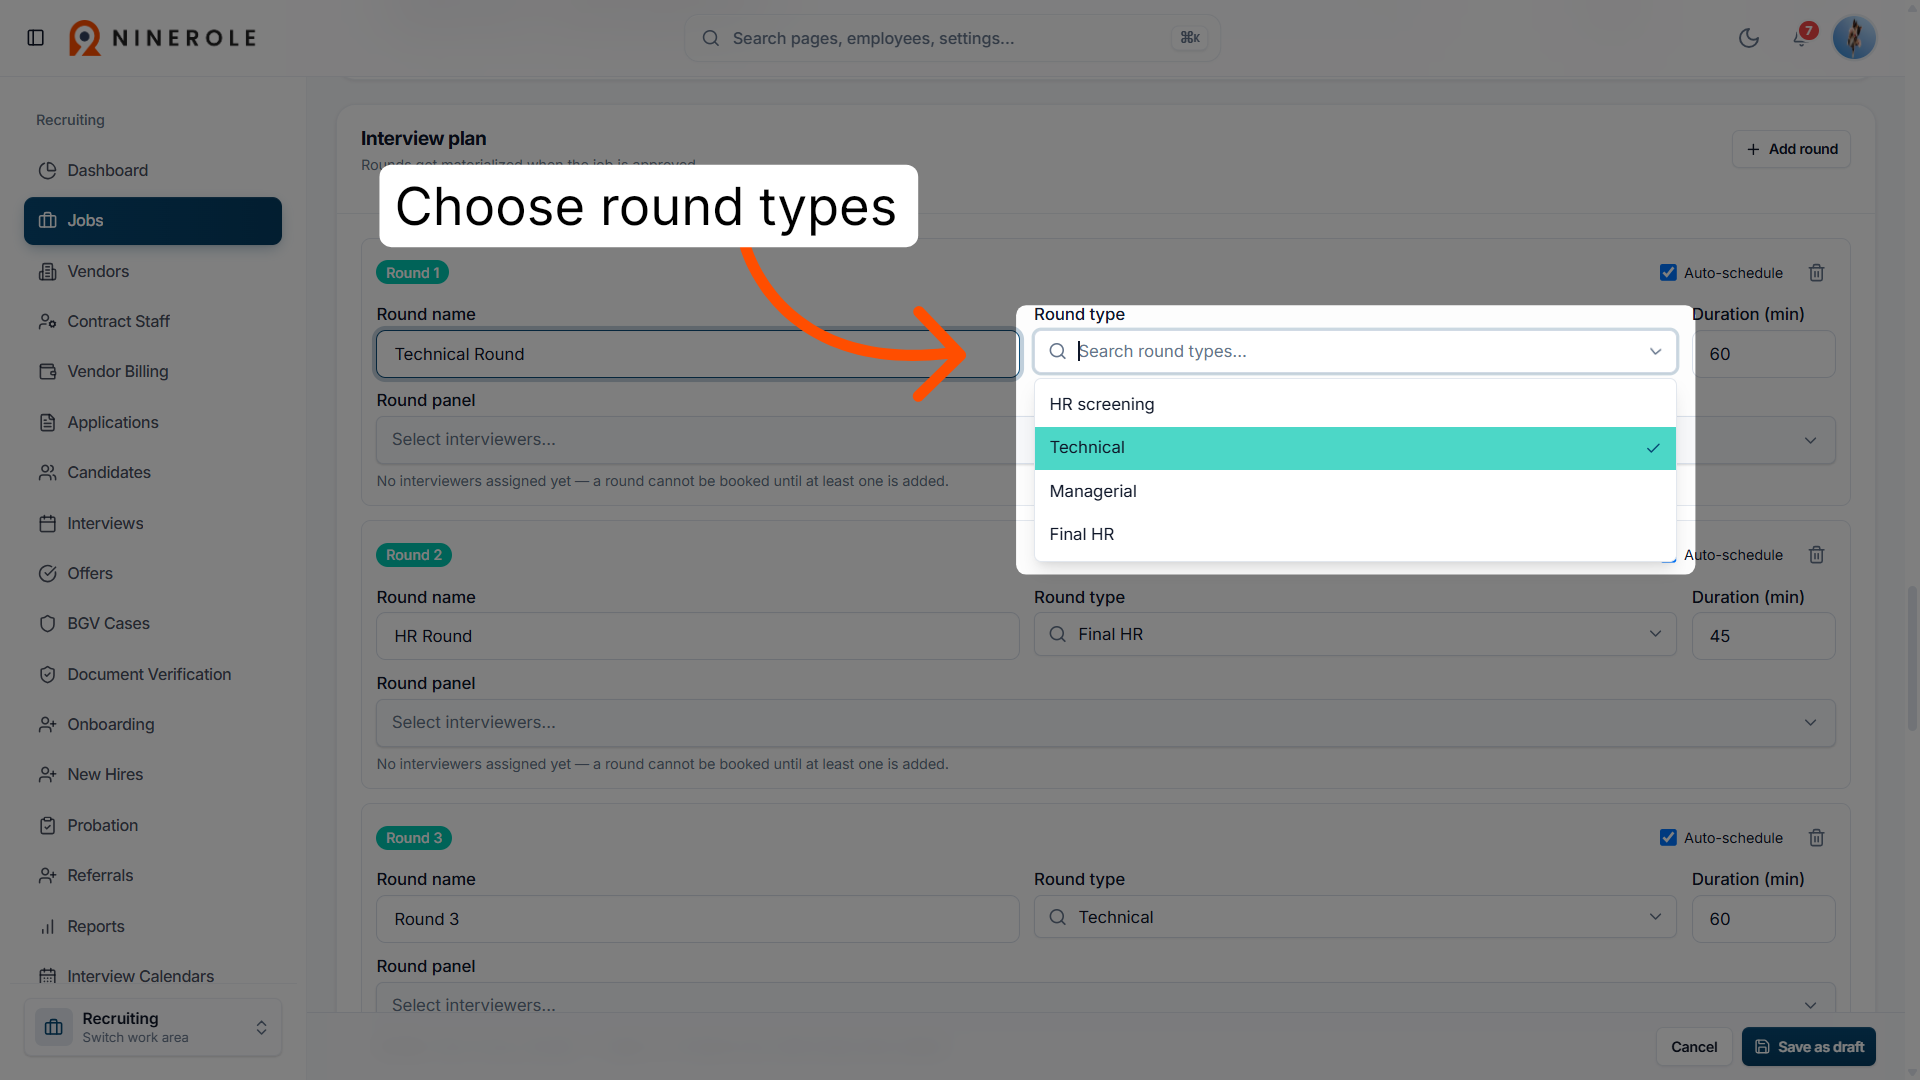Click the Add round button

(1791, 149)
